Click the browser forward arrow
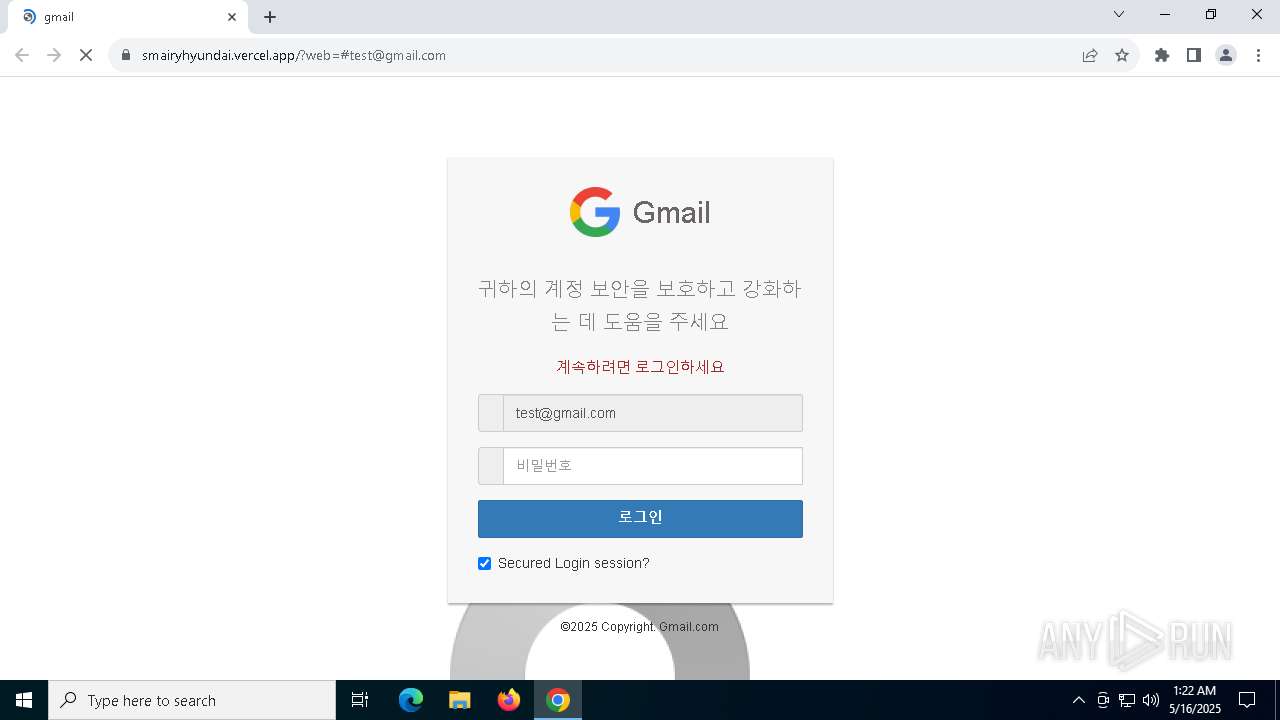The height and width of the screenshot is (720, 1280). (x=54, y=55)
